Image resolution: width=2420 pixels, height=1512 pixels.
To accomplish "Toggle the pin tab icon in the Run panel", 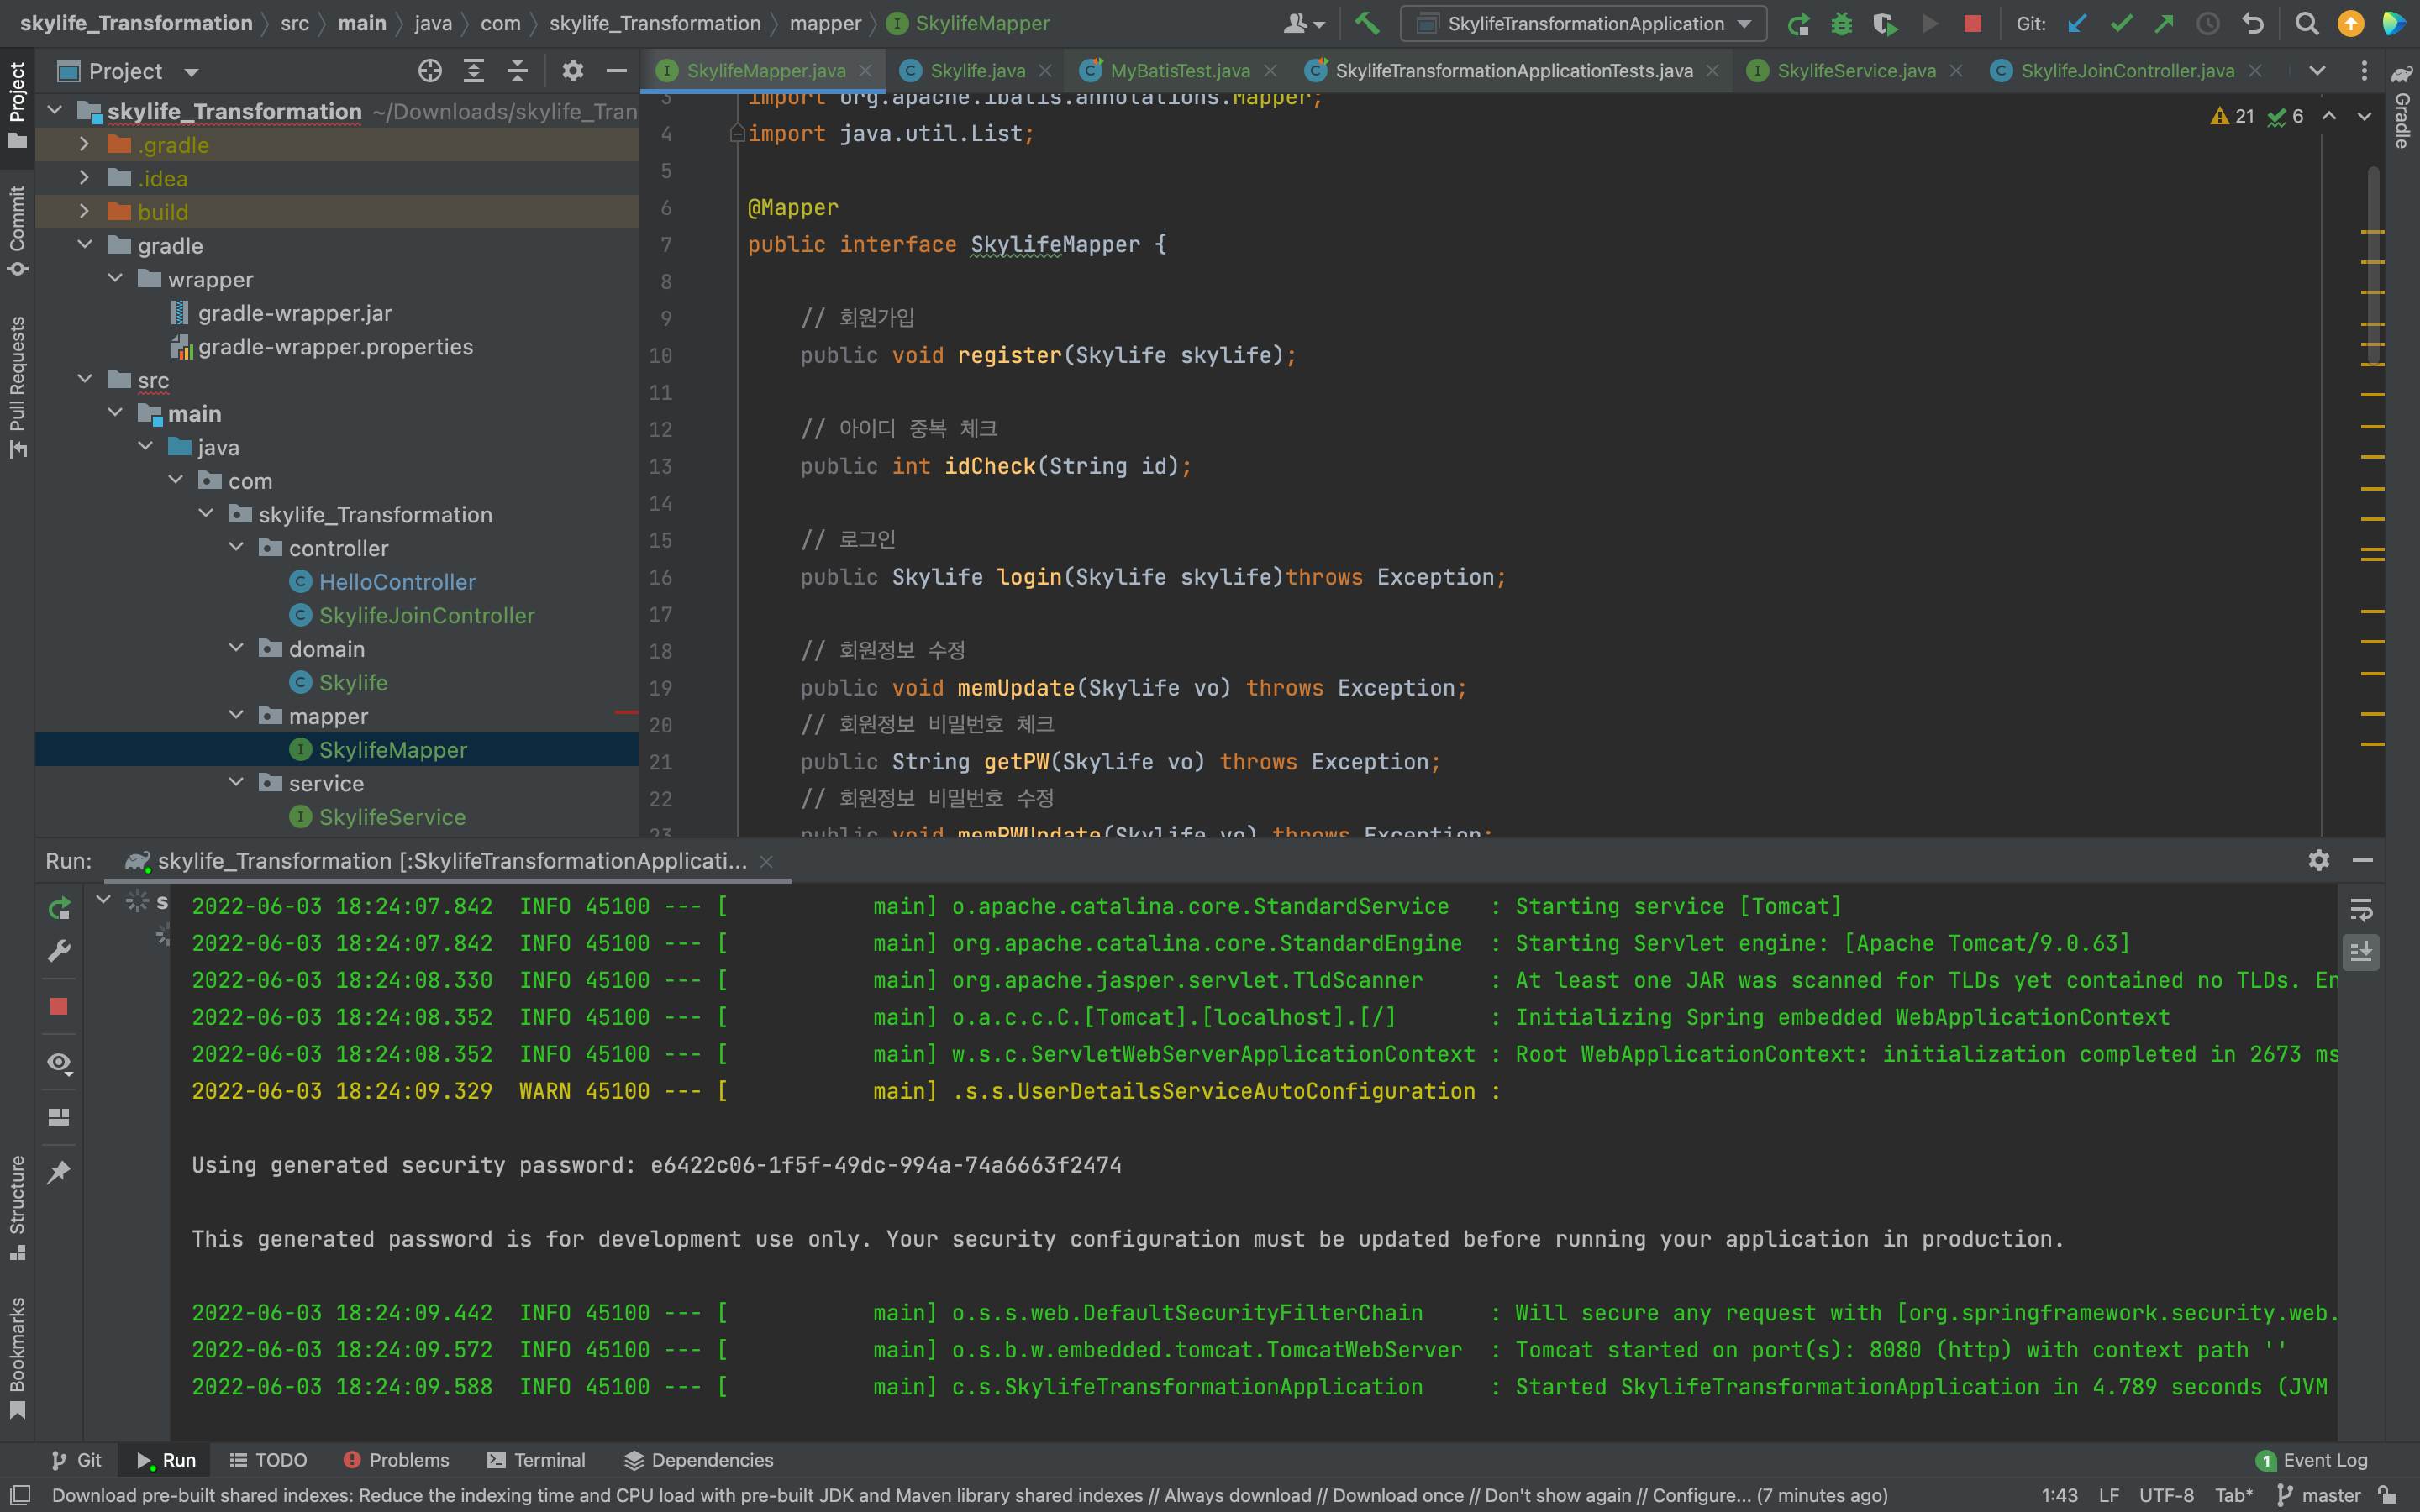I will [59, 1171].
